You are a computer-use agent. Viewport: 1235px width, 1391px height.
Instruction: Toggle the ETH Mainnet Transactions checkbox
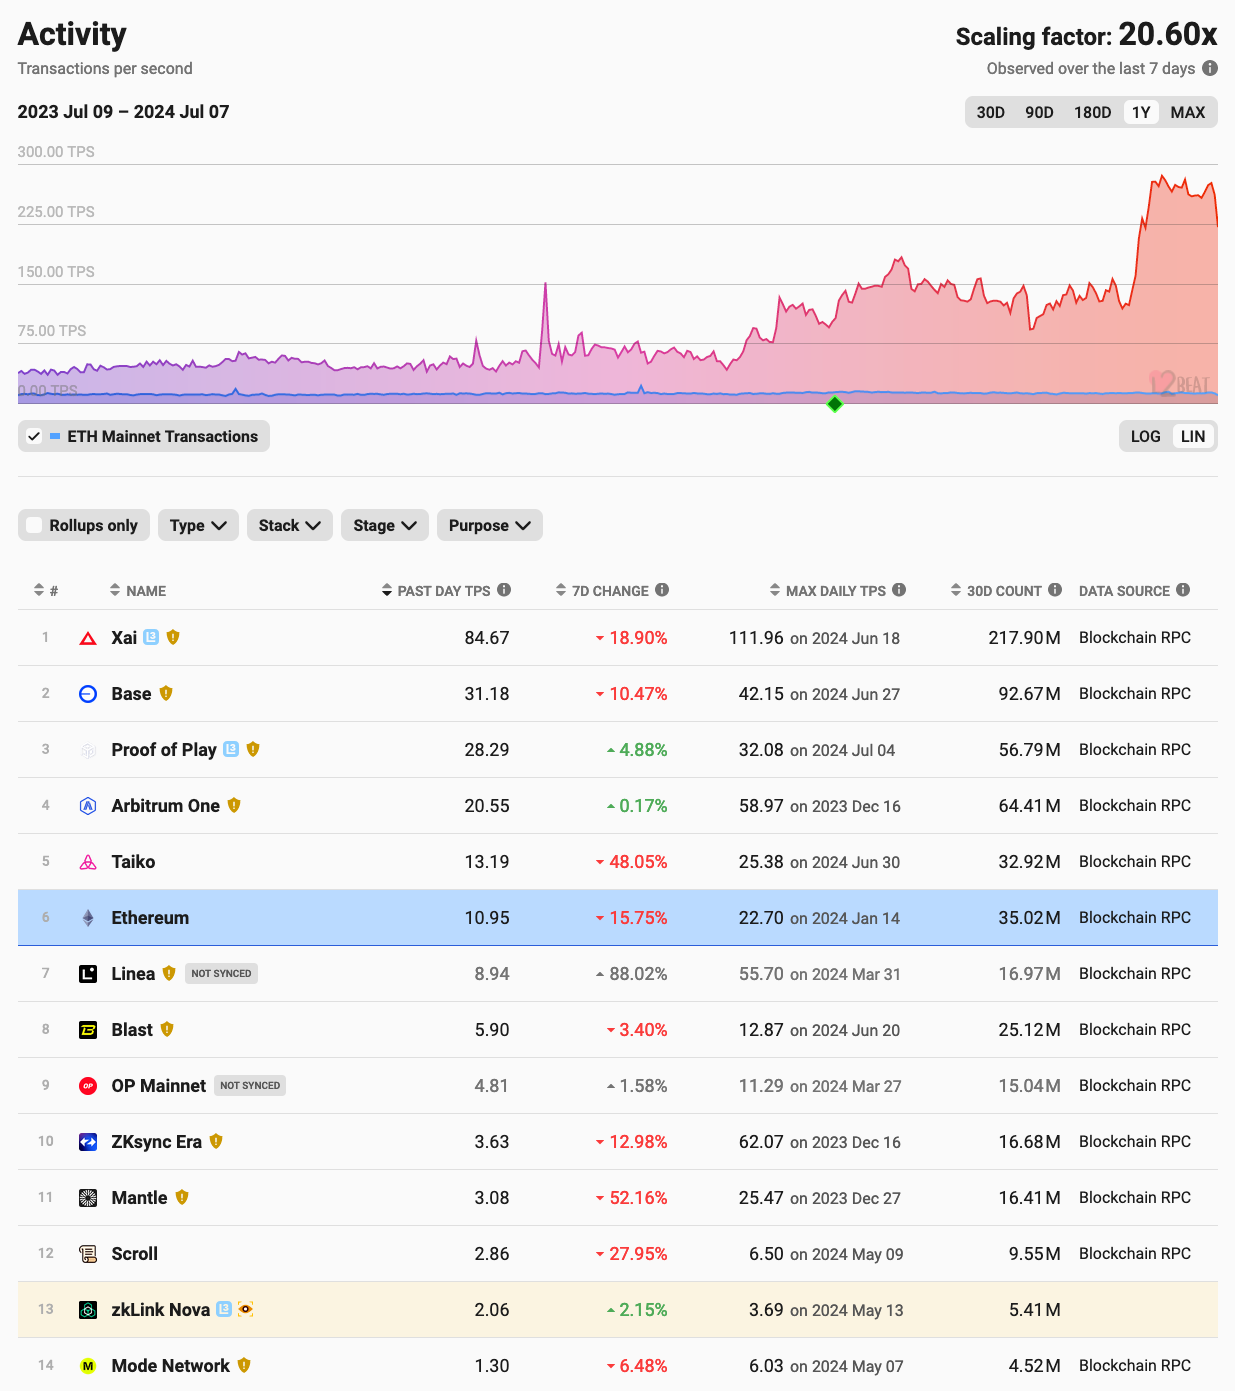pyautogui.click(x=34, y=436)
